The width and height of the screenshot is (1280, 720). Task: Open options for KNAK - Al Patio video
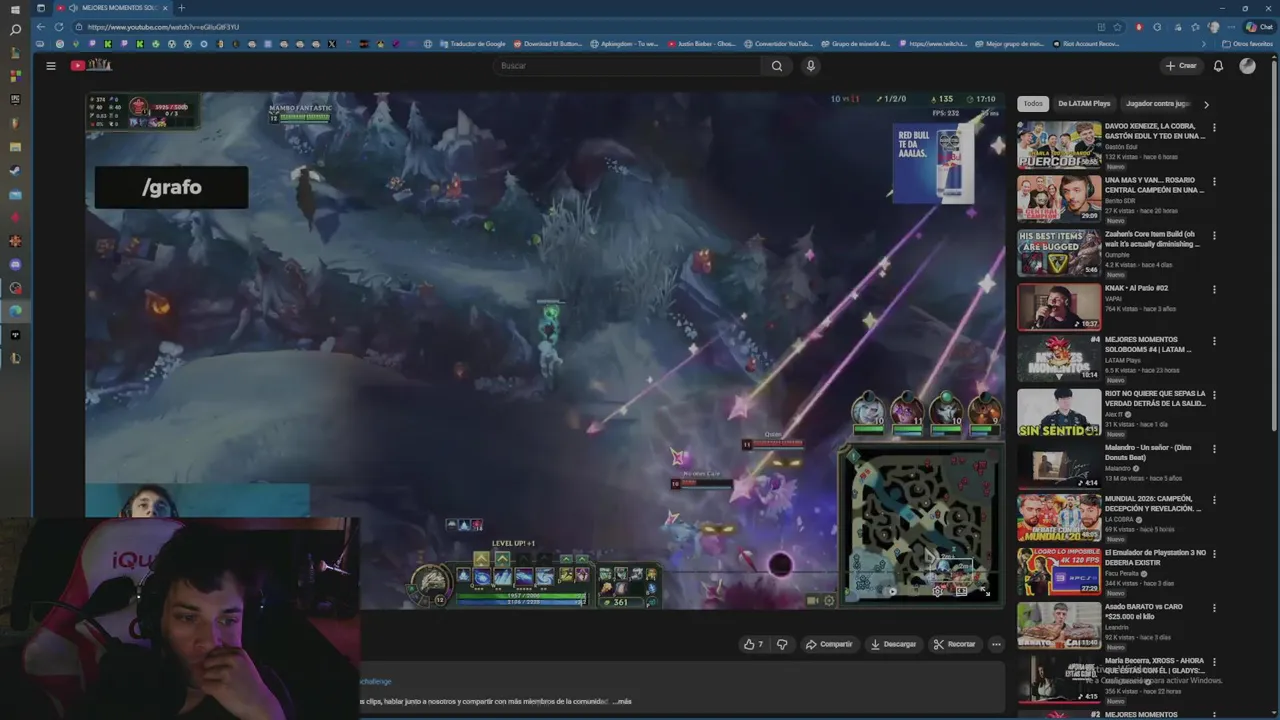1214,290
